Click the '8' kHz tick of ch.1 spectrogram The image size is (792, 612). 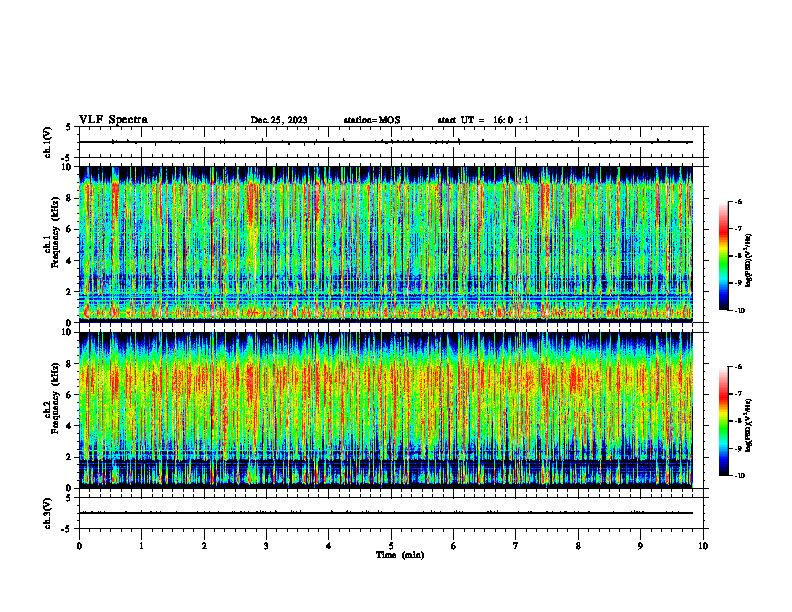pos(70,198)
